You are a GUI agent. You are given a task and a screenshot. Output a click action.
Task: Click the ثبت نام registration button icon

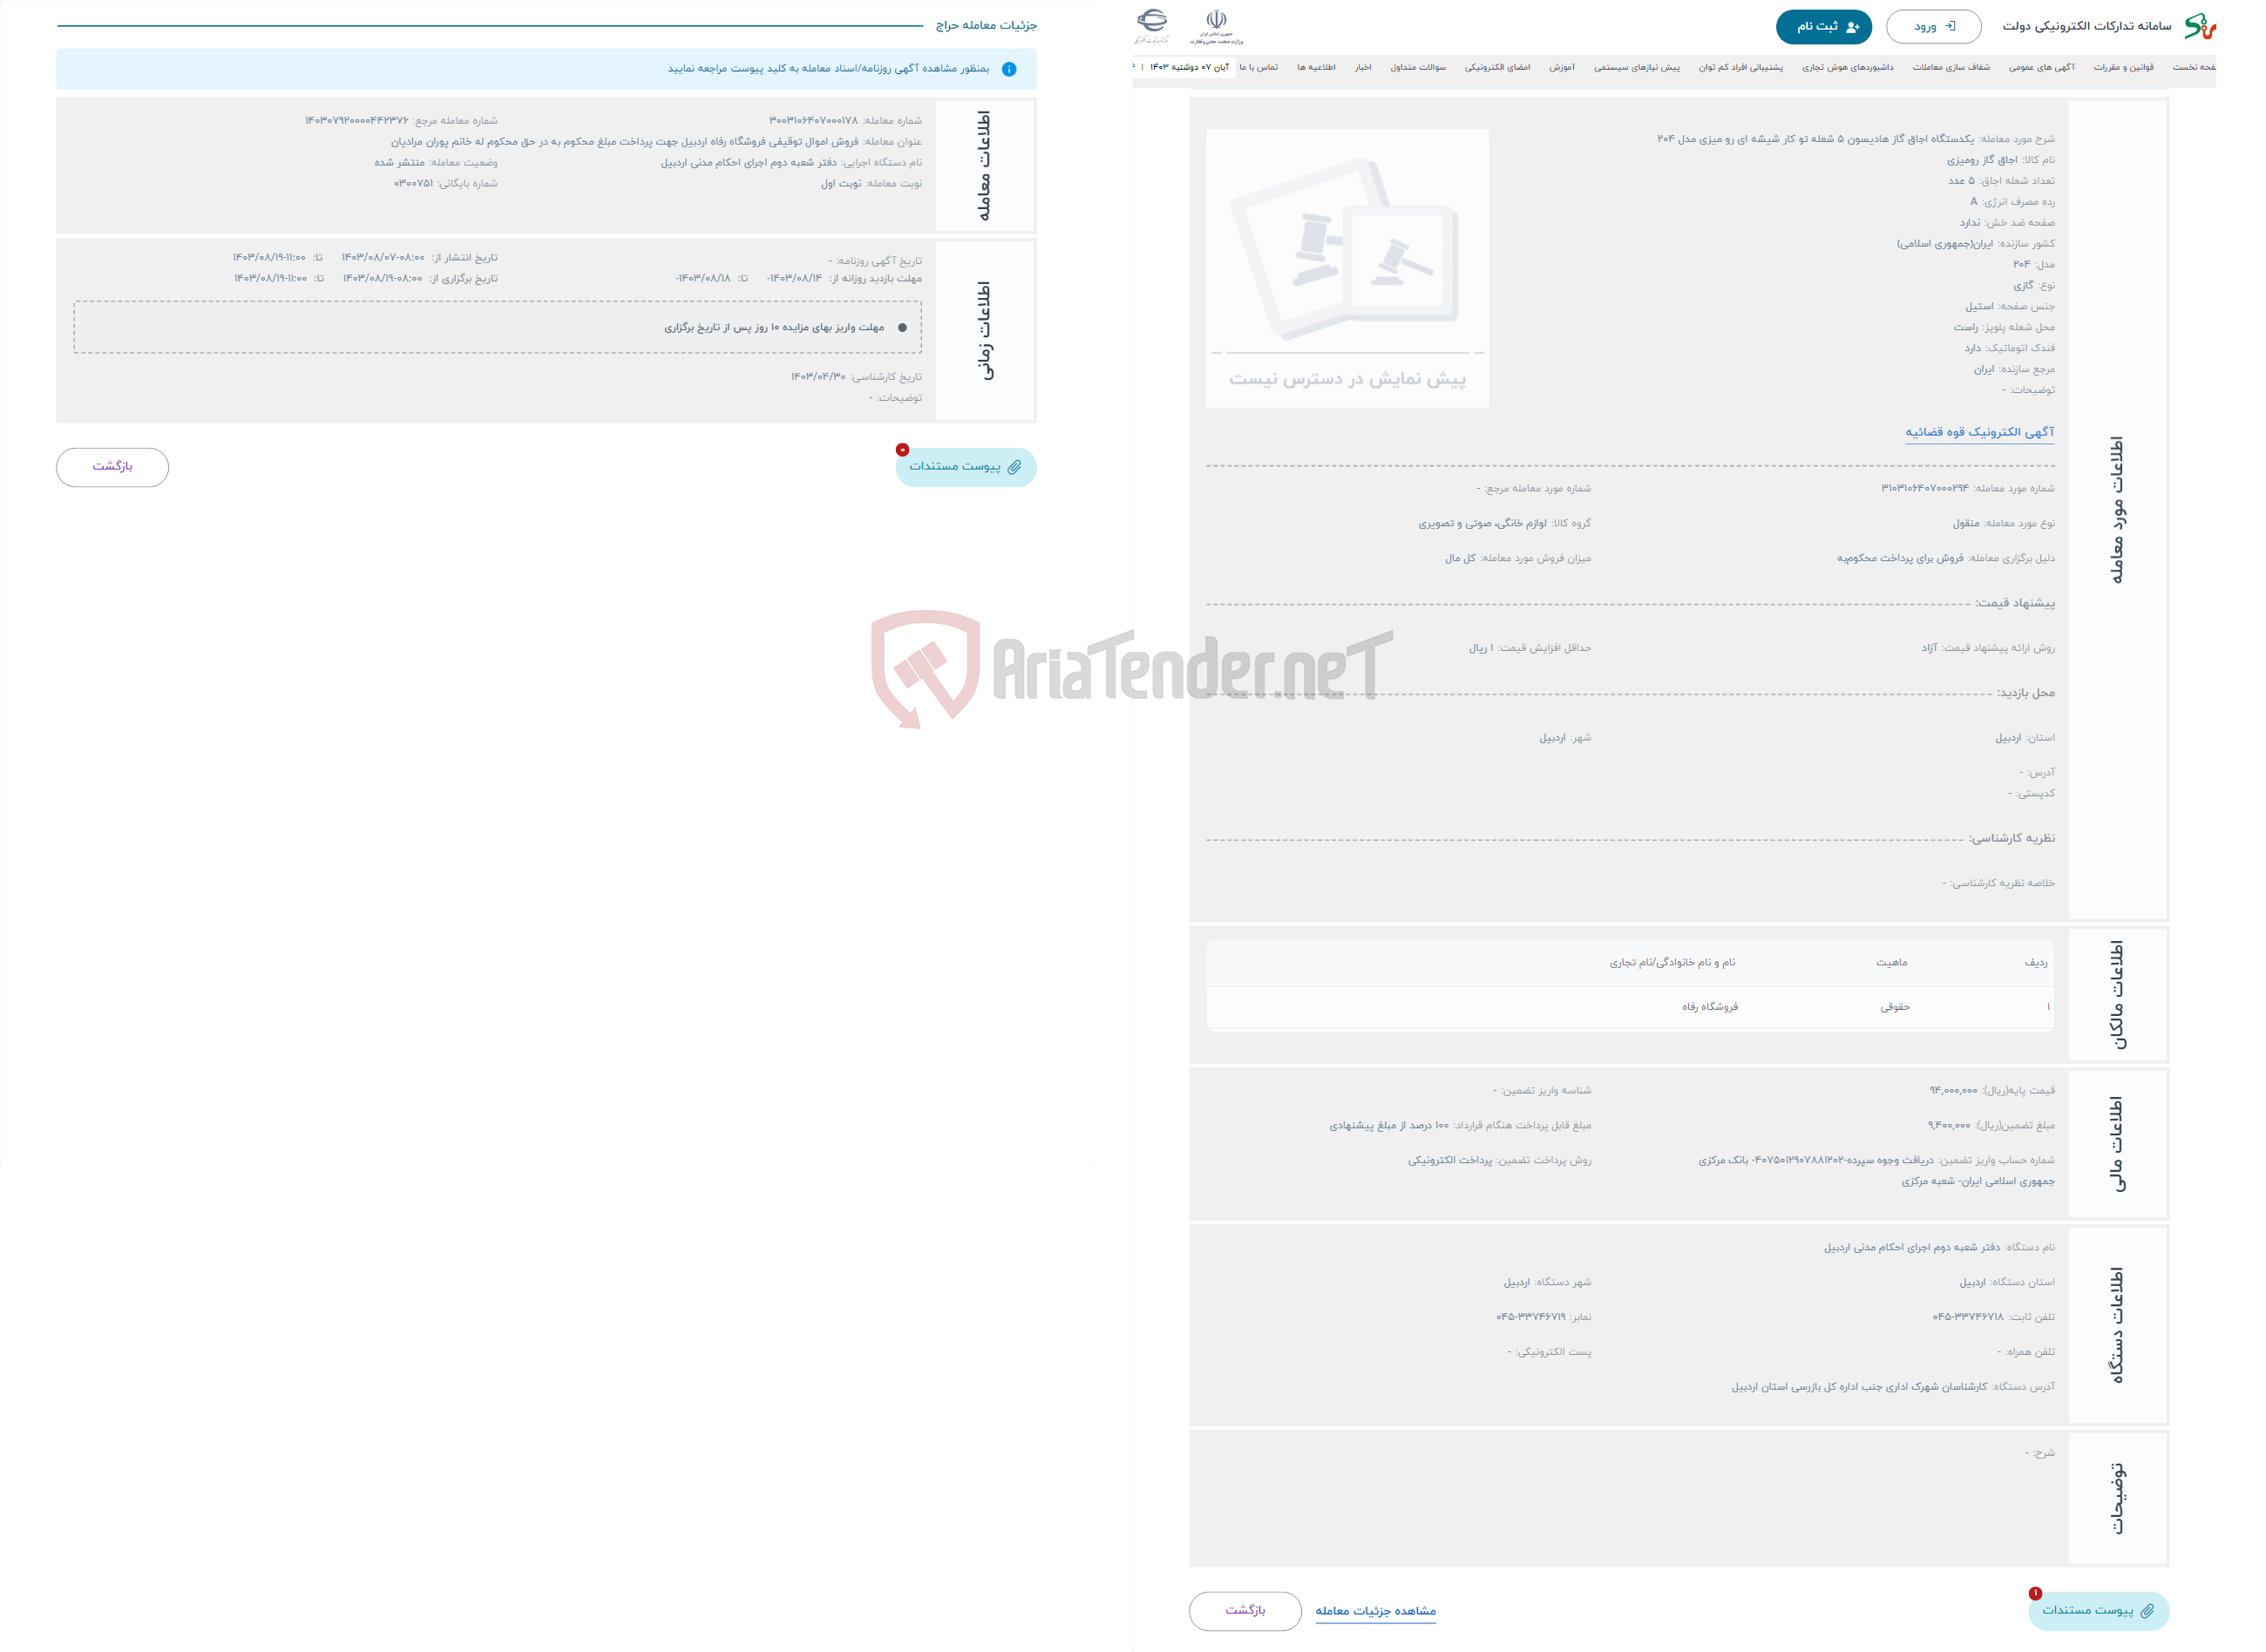coord(1821,21)
